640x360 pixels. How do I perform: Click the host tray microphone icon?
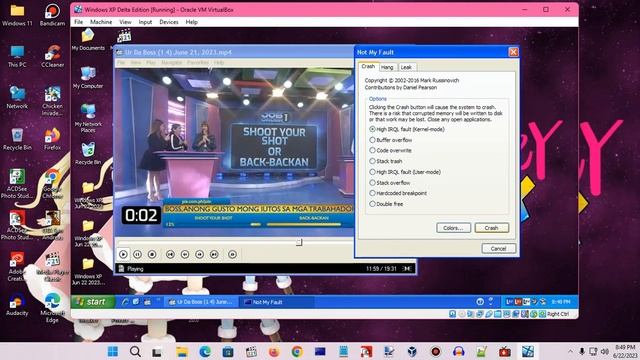tap(582, 351)
